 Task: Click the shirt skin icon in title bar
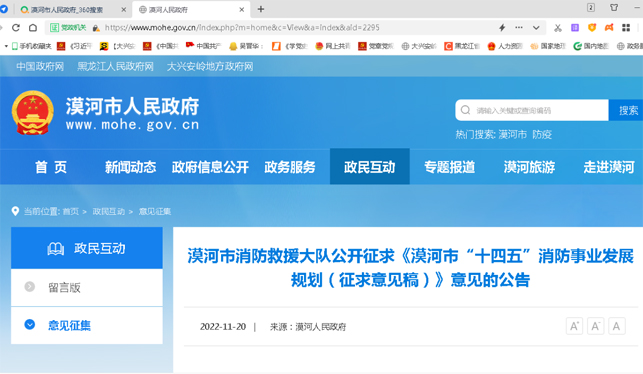point(614,7)
